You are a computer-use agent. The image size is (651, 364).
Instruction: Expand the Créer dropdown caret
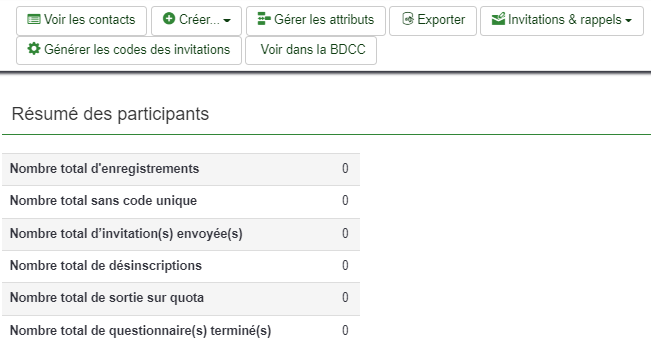click(x=227, y=20)
